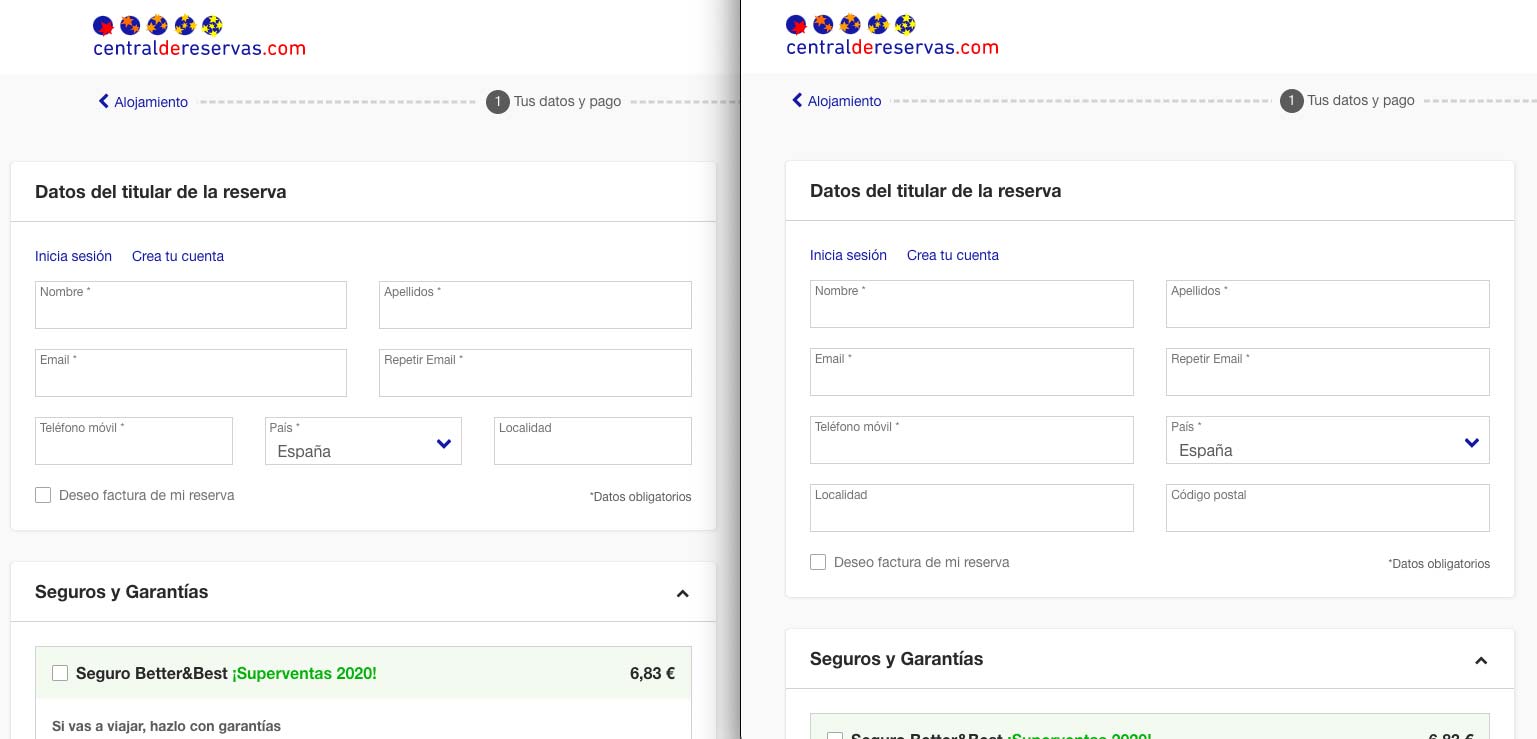
Task: Focus right panel Repetir Email field
Action: [1327, 372]
